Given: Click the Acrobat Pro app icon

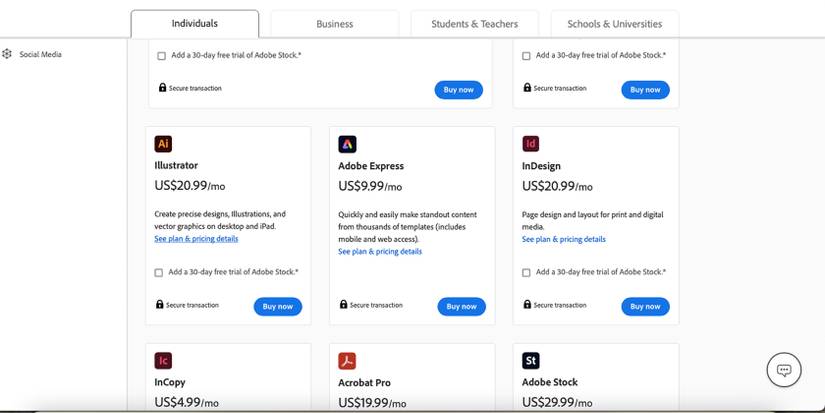Looking at the screenshot, I should click(x=347, y=361).
